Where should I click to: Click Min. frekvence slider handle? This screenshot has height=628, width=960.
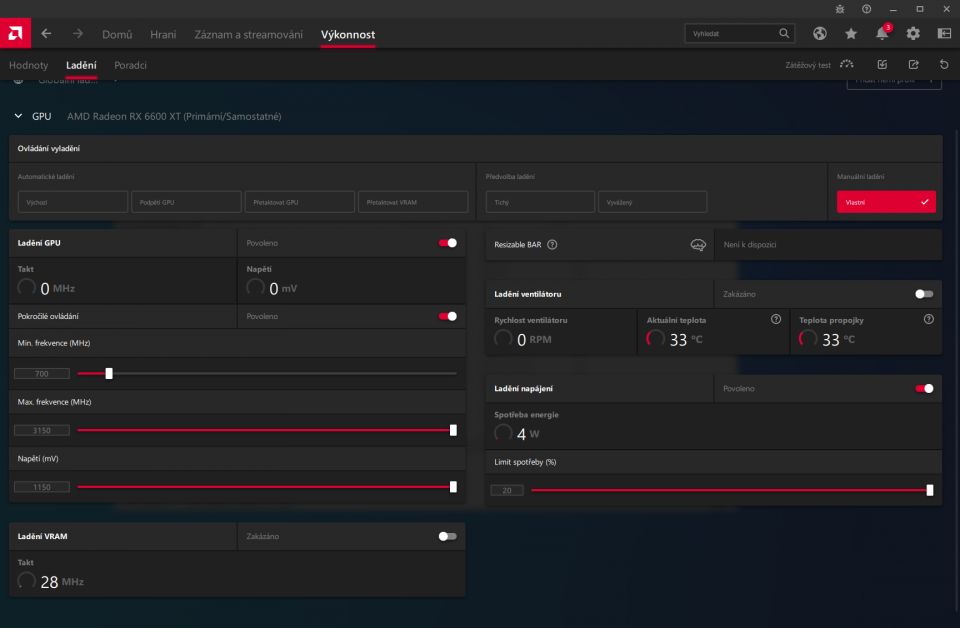point(109,373)
